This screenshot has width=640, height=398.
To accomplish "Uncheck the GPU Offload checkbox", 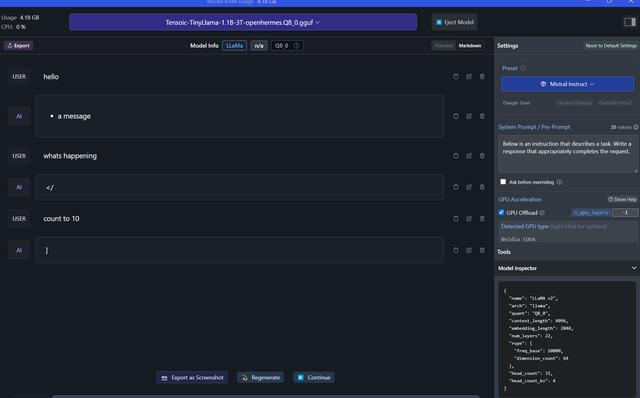I will 501,212.
